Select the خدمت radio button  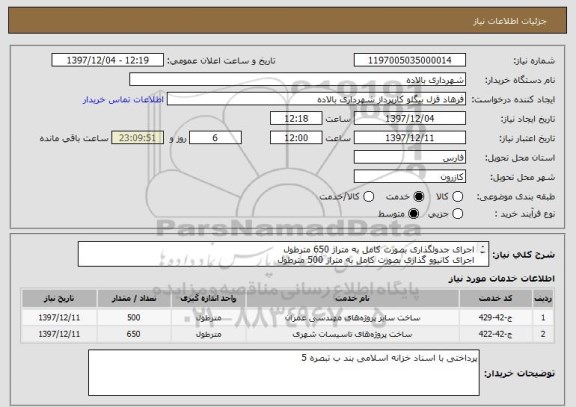coord(419,197)
